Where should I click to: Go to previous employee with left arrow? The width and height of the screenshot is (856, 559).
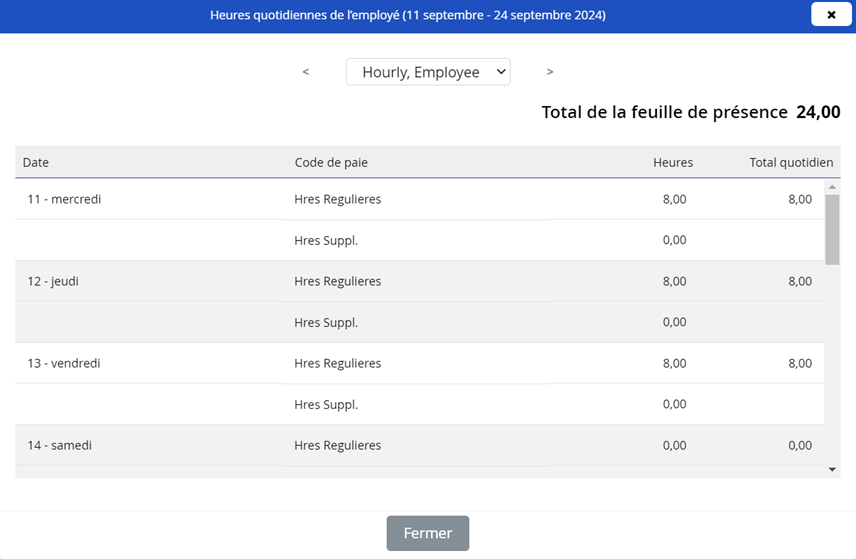(306, 72)
